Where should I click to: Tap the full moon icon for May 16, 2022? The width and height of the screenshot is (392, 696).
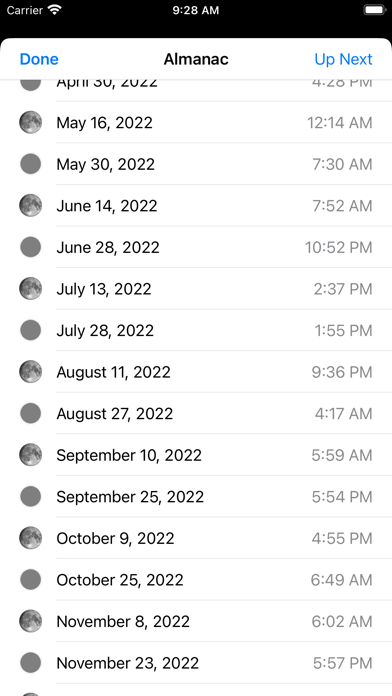pyautogui.click(x=31, y=123)
